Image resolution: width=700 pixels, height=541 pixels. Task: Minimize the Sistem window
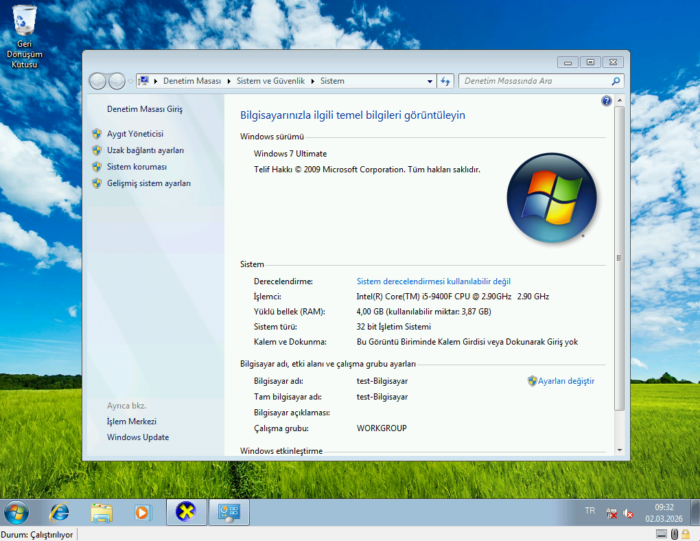pyautogui.click(x=568, y=62)
